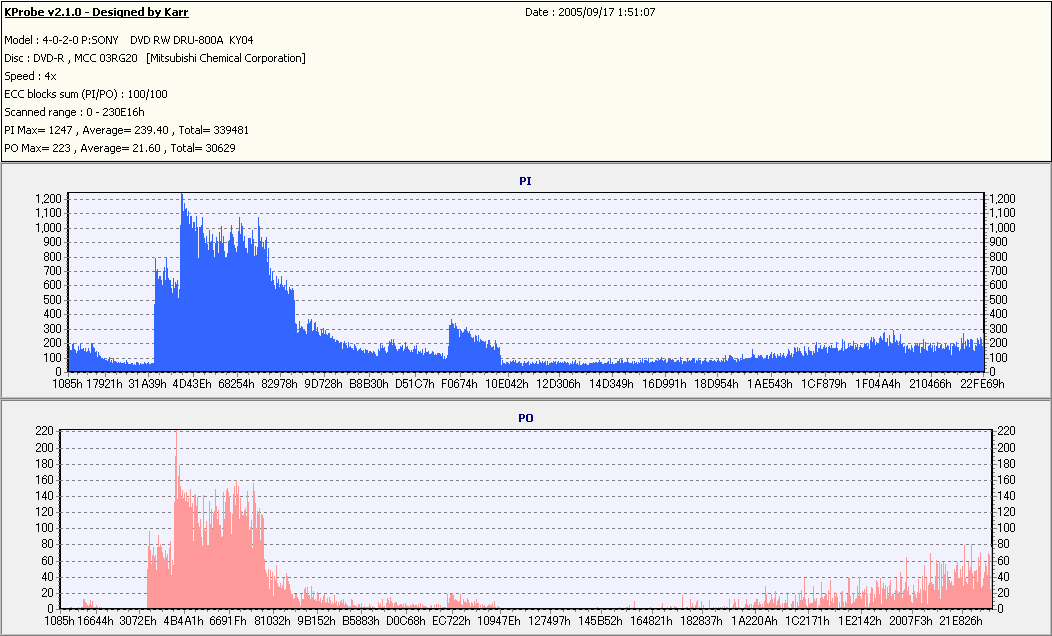
Task: Click the 'PI' chart title
Action: 525,181
